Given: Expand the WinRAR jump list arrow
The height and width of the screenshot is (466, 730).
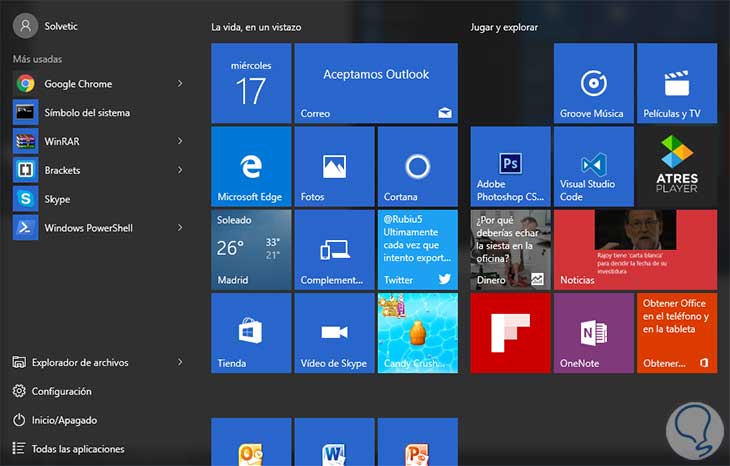Looking at the screenshot, I should click(180, 141).
